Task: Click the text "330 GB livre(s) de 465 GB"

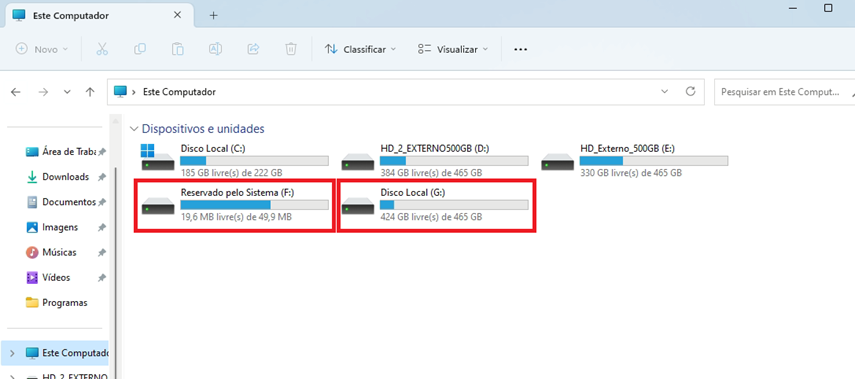Action: coord(631,173)
